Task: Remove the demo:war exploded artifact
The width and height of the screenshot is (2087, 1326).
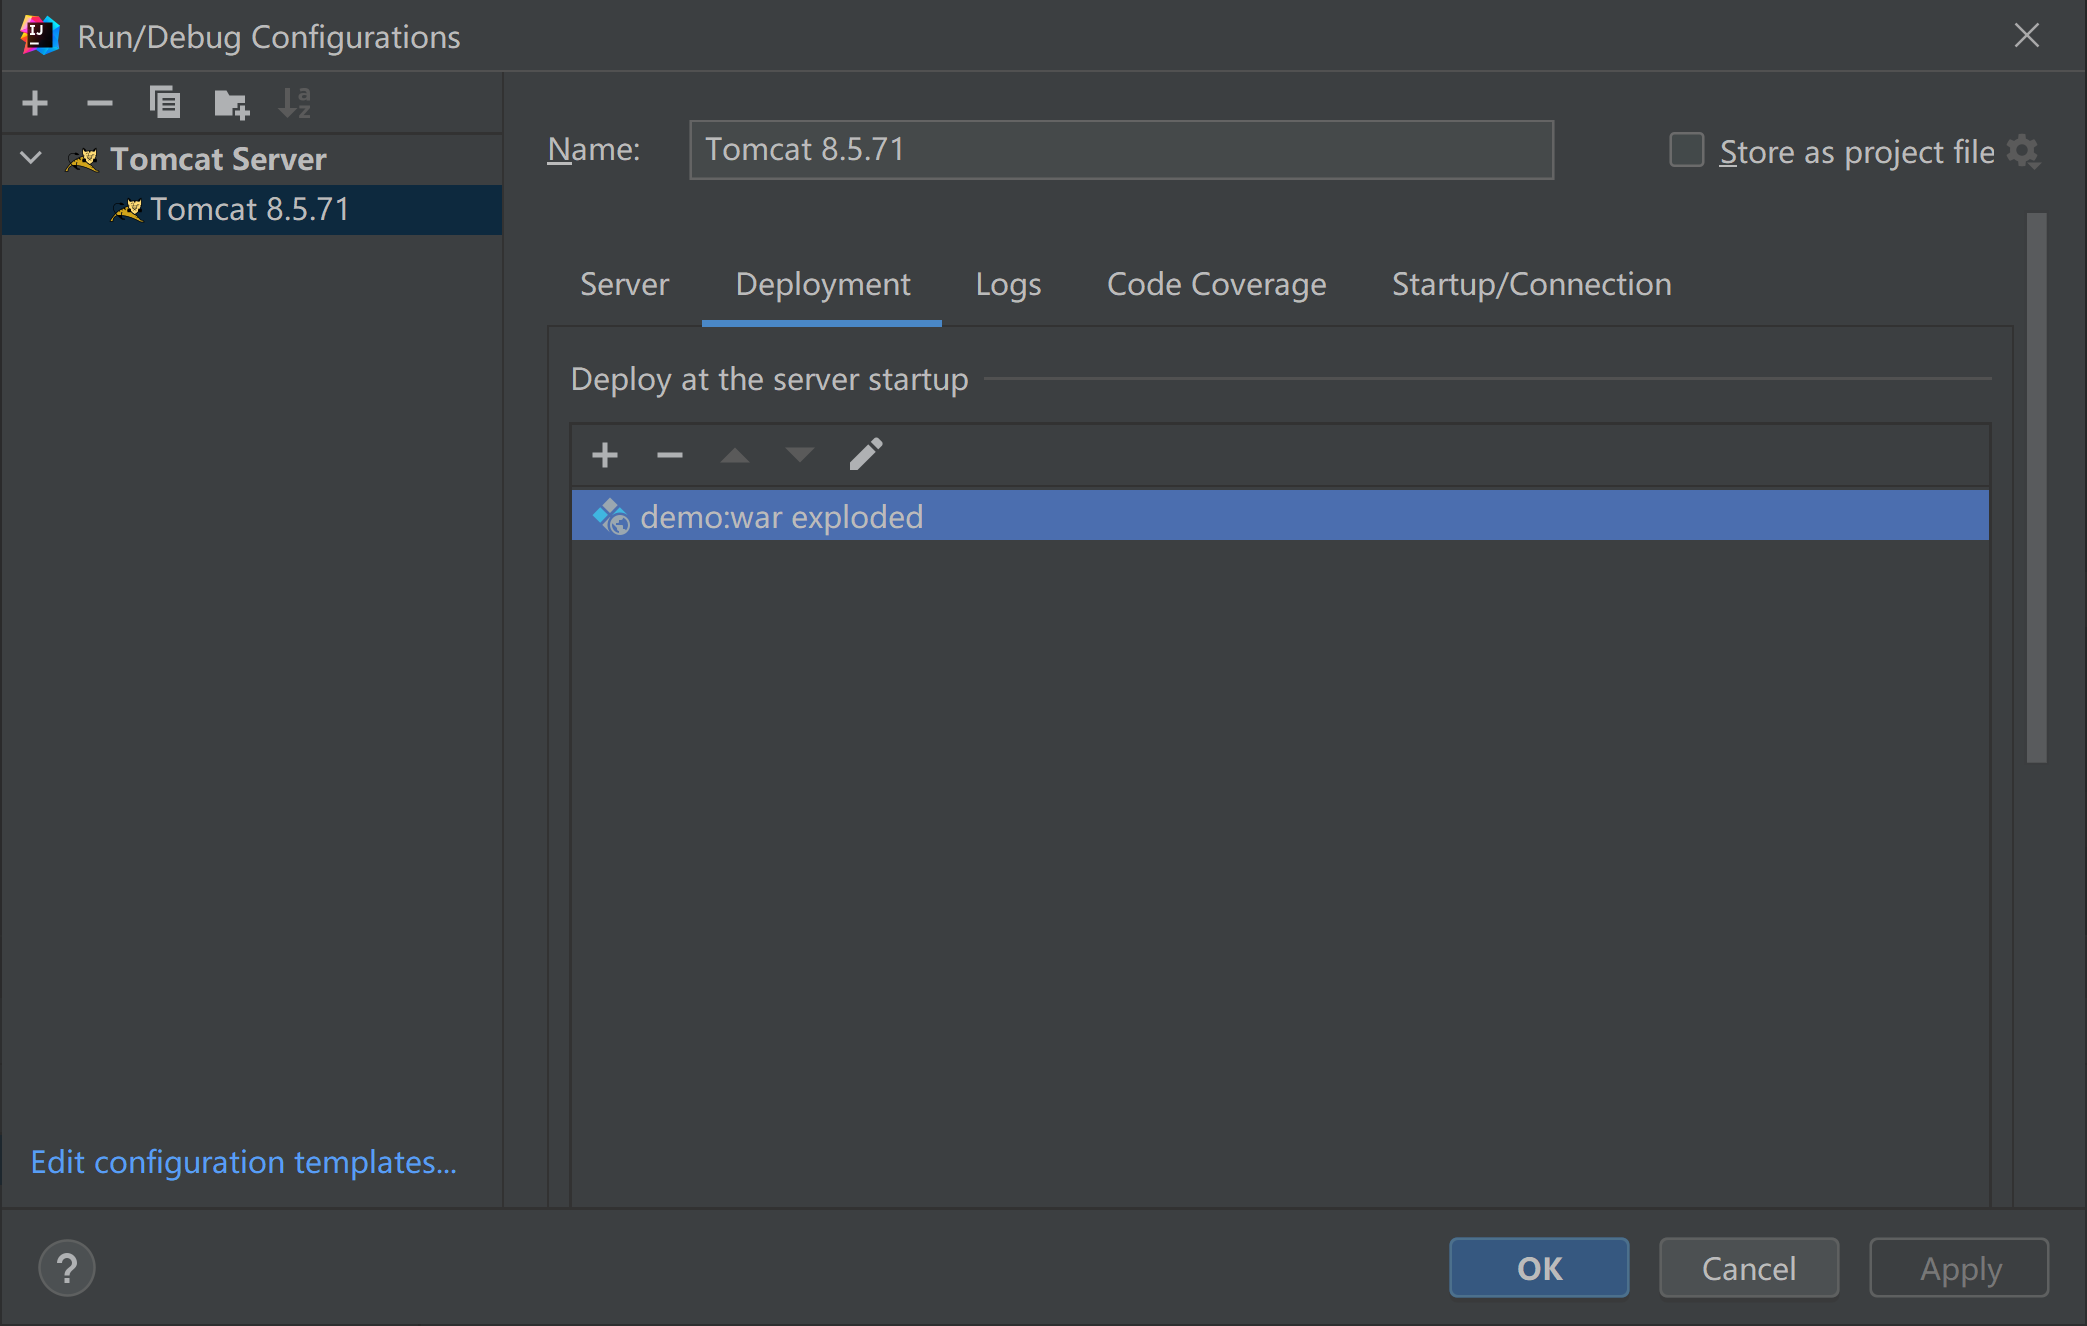Action: (669, 455)
